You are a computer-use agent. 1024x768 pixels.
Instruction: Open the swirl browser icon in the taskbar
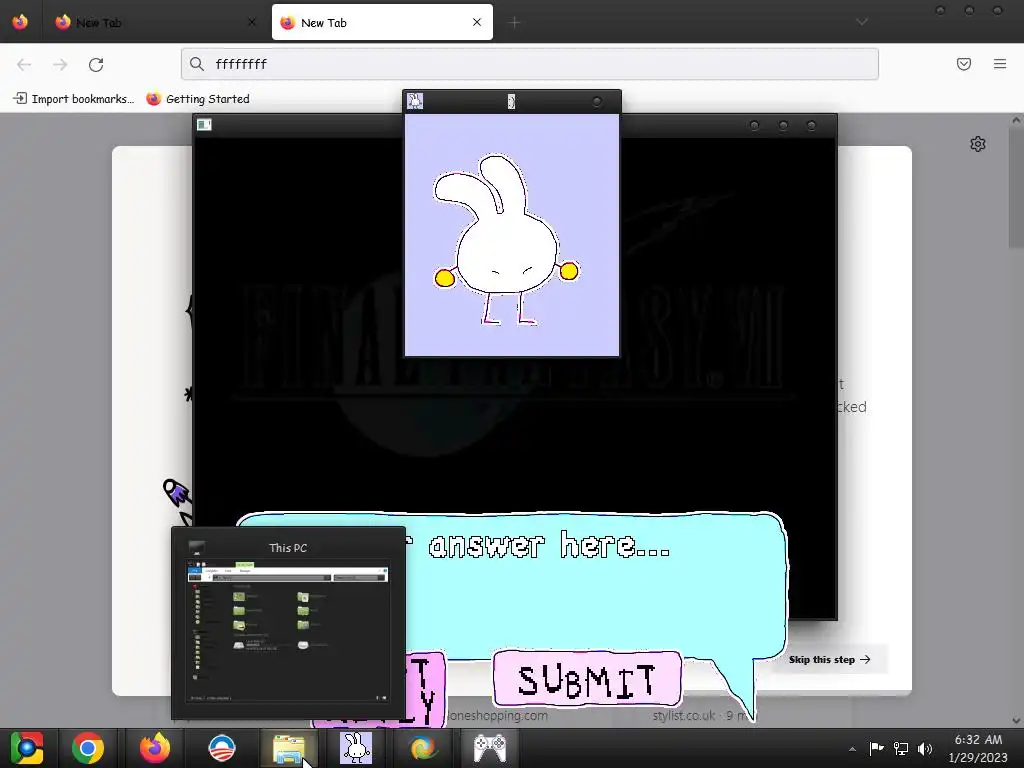(x=423, y=748)
